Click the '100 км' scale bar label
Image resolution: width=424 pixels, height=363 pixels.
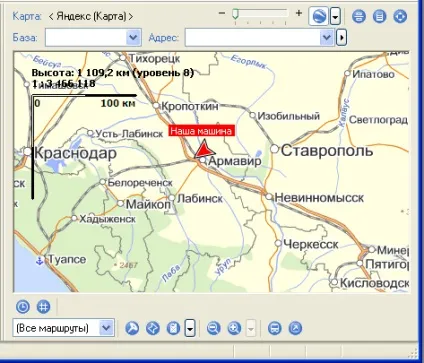118,103
